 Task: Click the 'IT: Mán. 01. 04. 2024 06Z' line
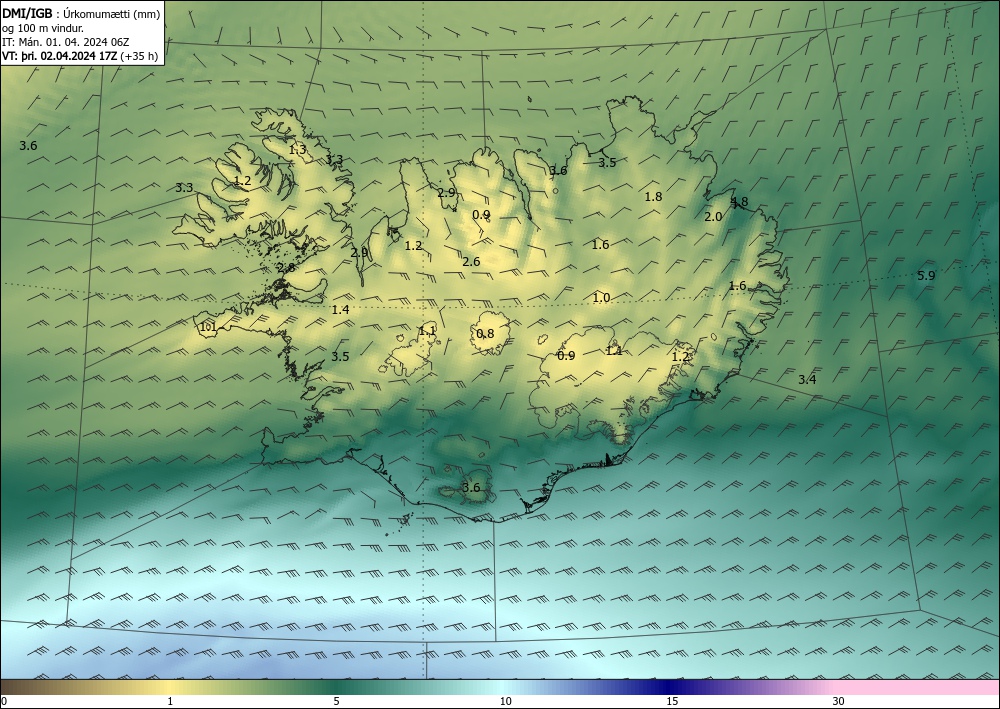tap(66, 41)
